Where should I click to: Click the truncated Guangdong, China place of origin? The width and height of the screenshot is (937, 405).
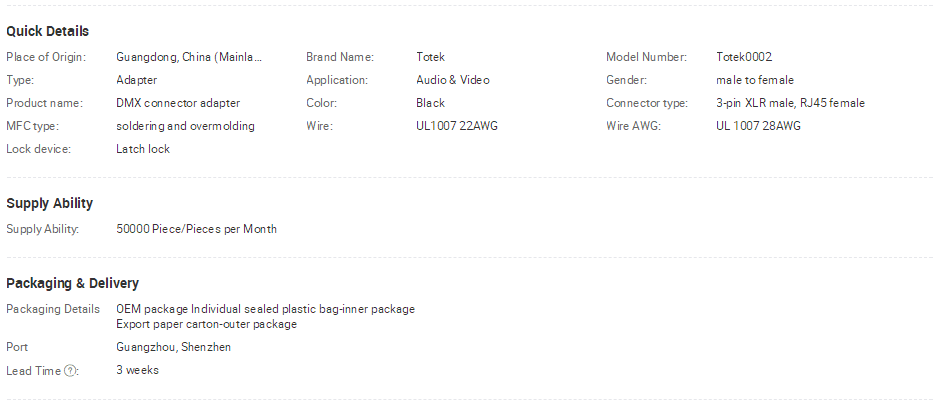pyautogui.click(x=189, y=57)
